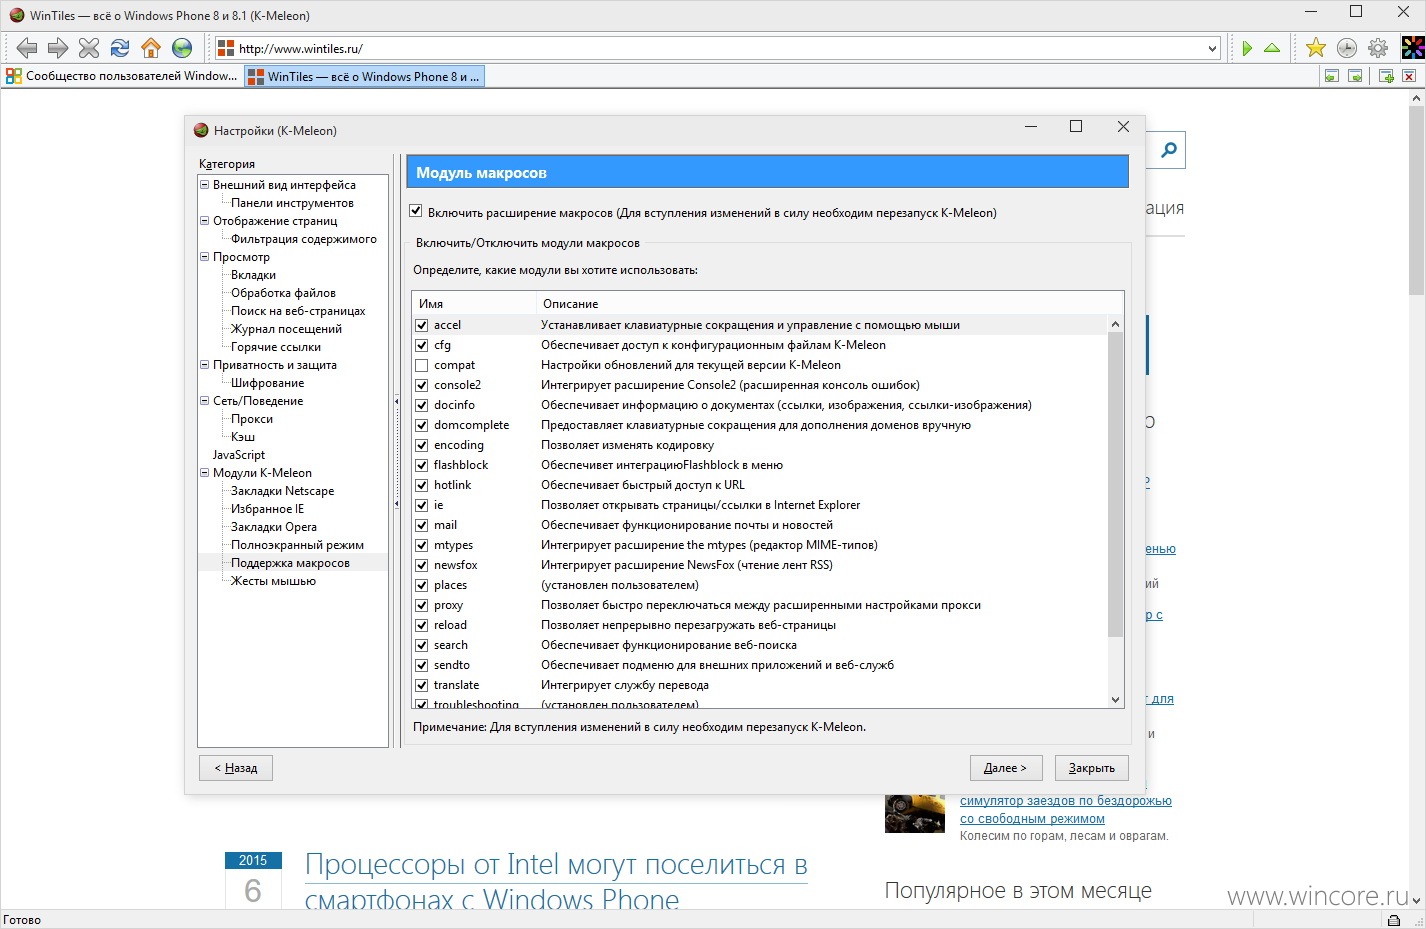Disable the newsfox module checkbox
Screen dimensions: 1426x929
click(x=422, y=565)
